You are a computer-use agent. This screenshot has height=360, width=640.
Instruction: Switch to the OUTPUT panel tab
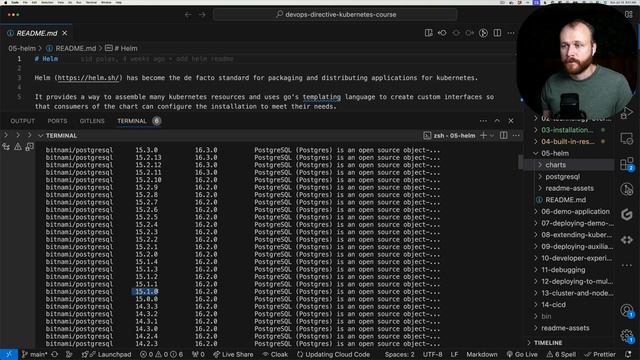22,121
